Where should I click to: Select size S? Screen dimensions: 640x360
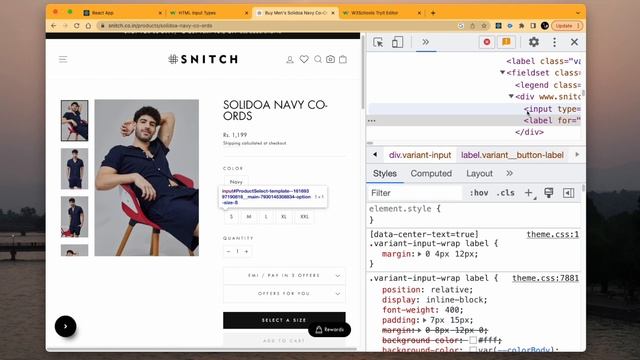click(x=231, y=217)
